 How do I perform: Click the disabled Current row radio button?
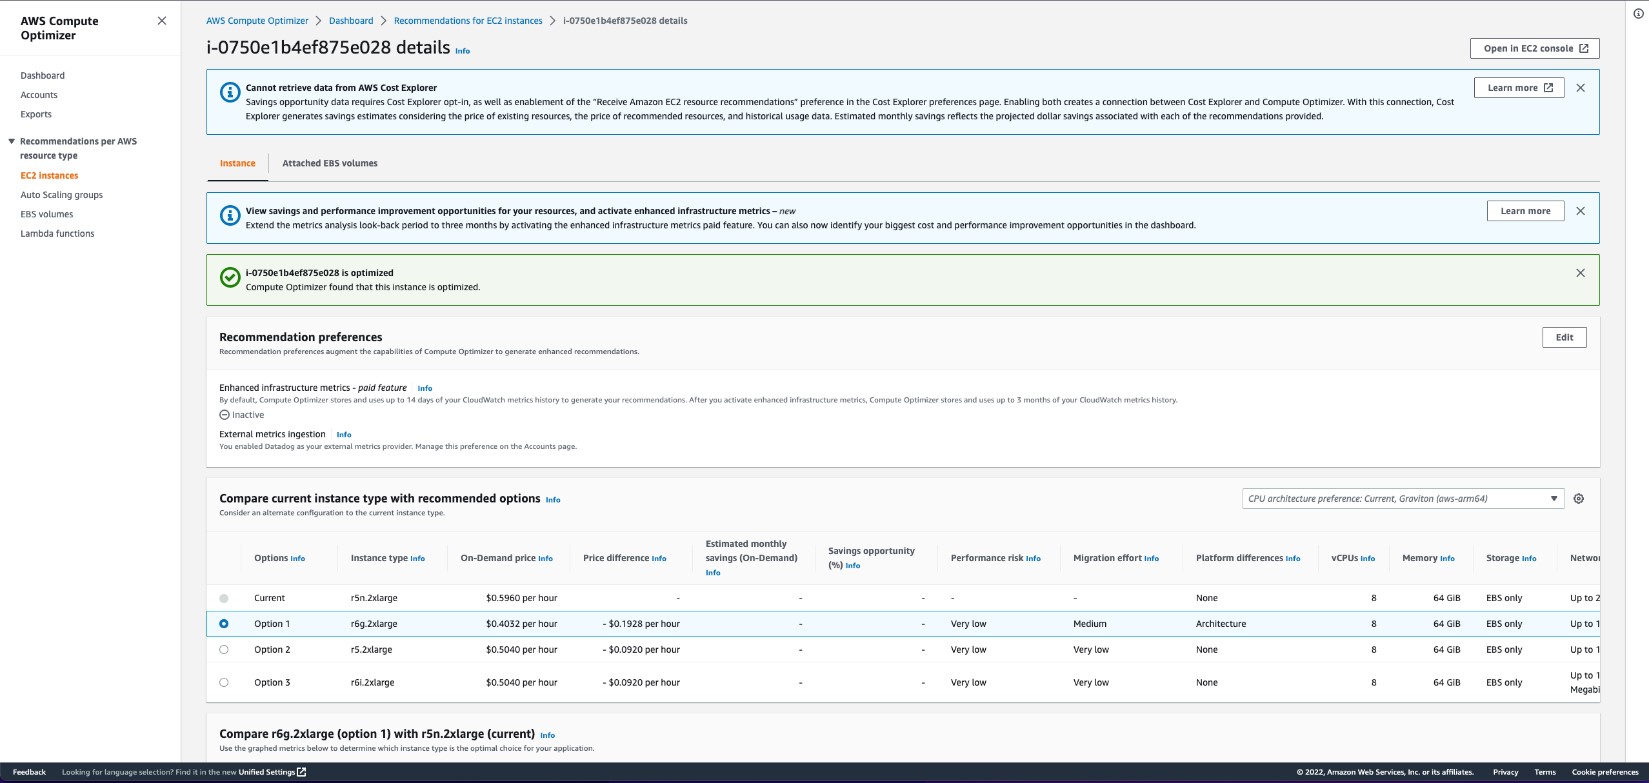point(224,598)
